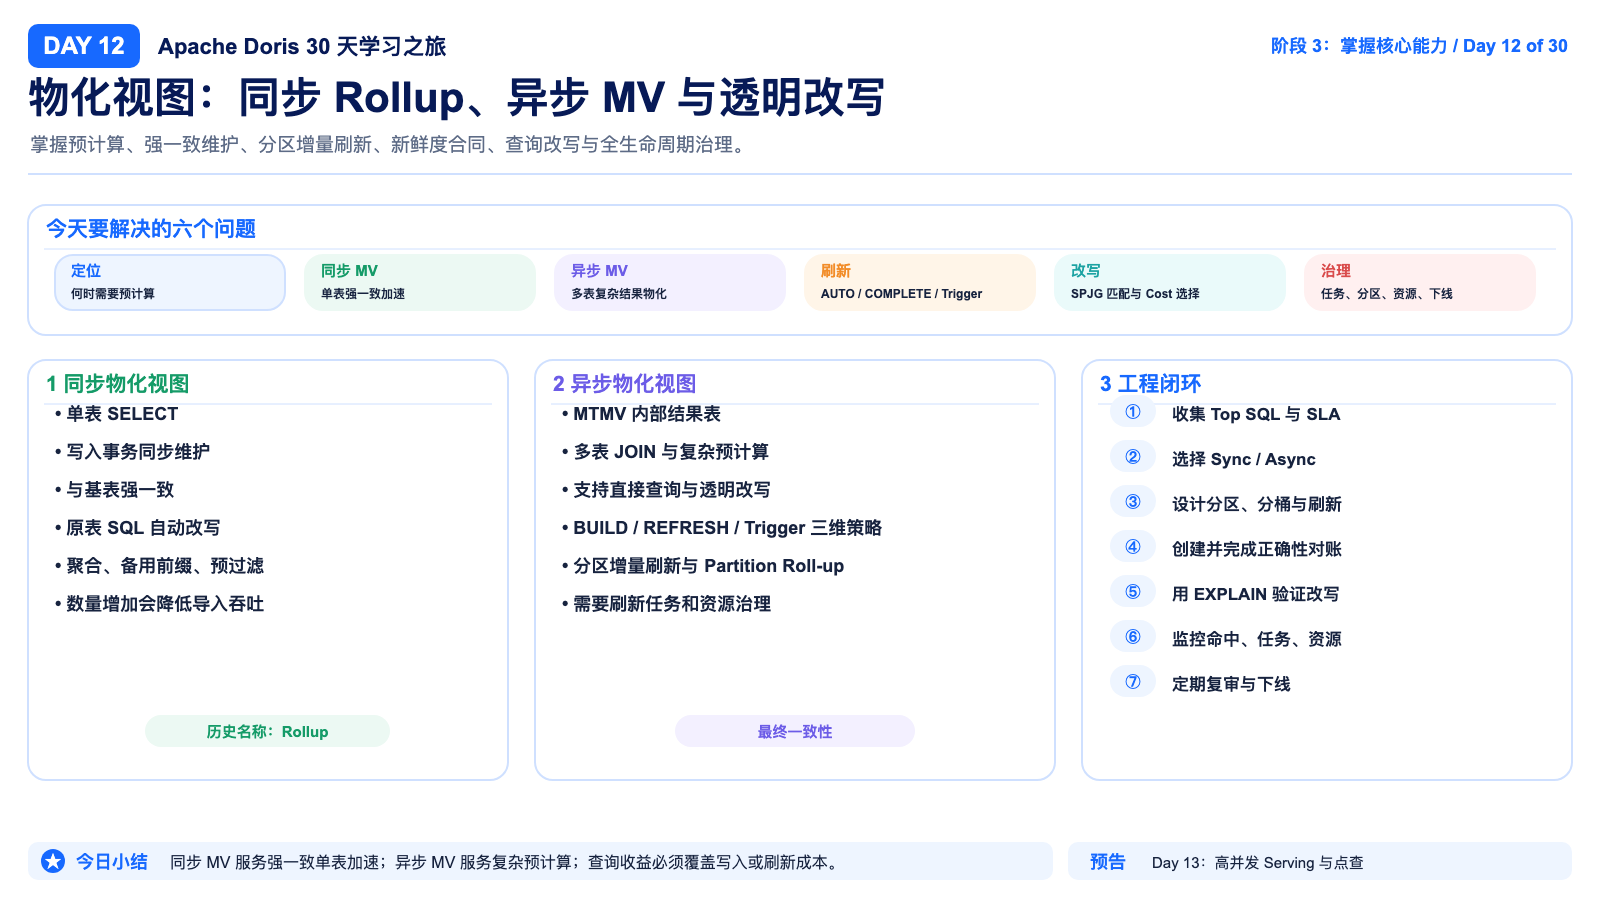Click the step text 用 EXPLAIN 验证改写
The height and width of the screenshot is (900, 1600).
(1256, 594)
